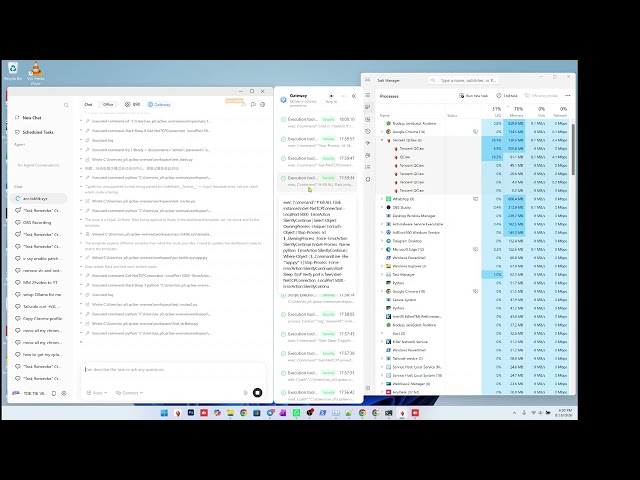Sort processes by the CPU column
Viewport: 640px width, 480px height.
[x=492, y=111]
